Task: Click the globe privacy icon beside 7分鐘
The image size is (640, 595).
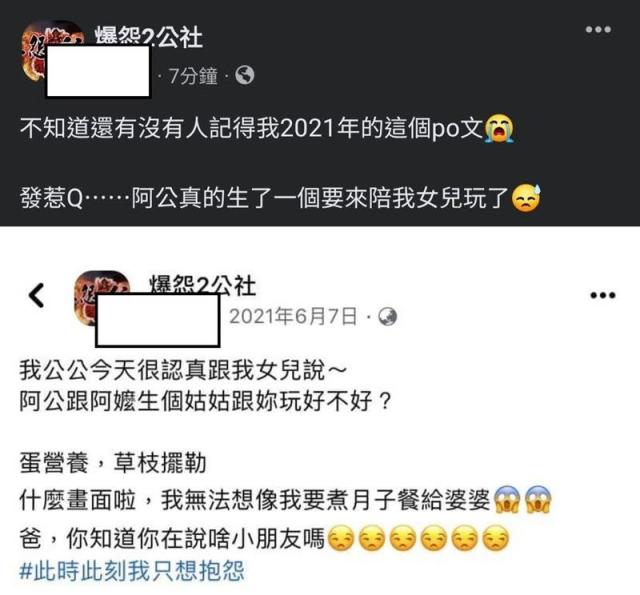Action: point(244,75)
